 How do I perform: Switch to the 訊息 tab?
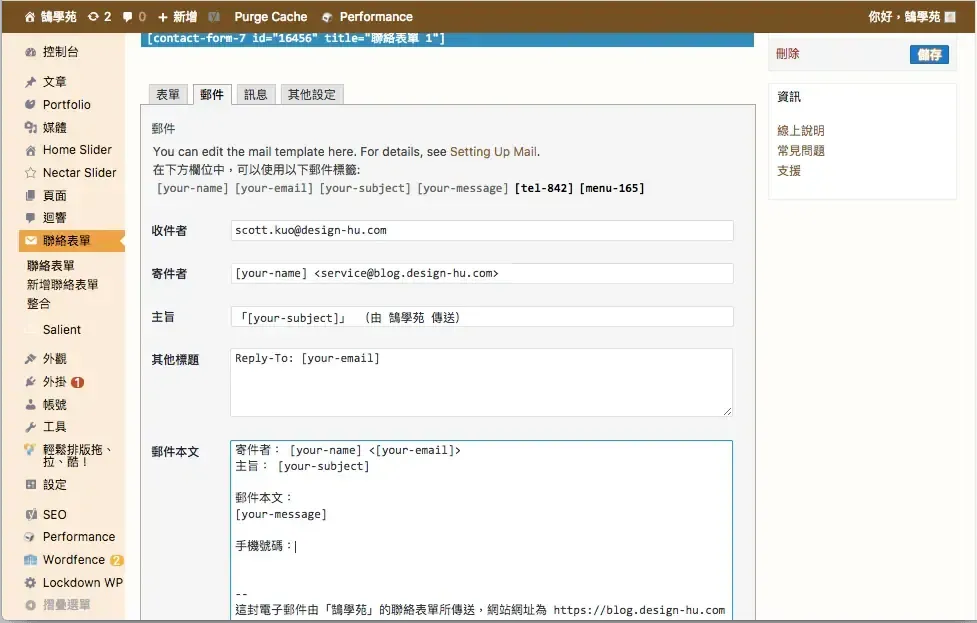pos(255,95)
